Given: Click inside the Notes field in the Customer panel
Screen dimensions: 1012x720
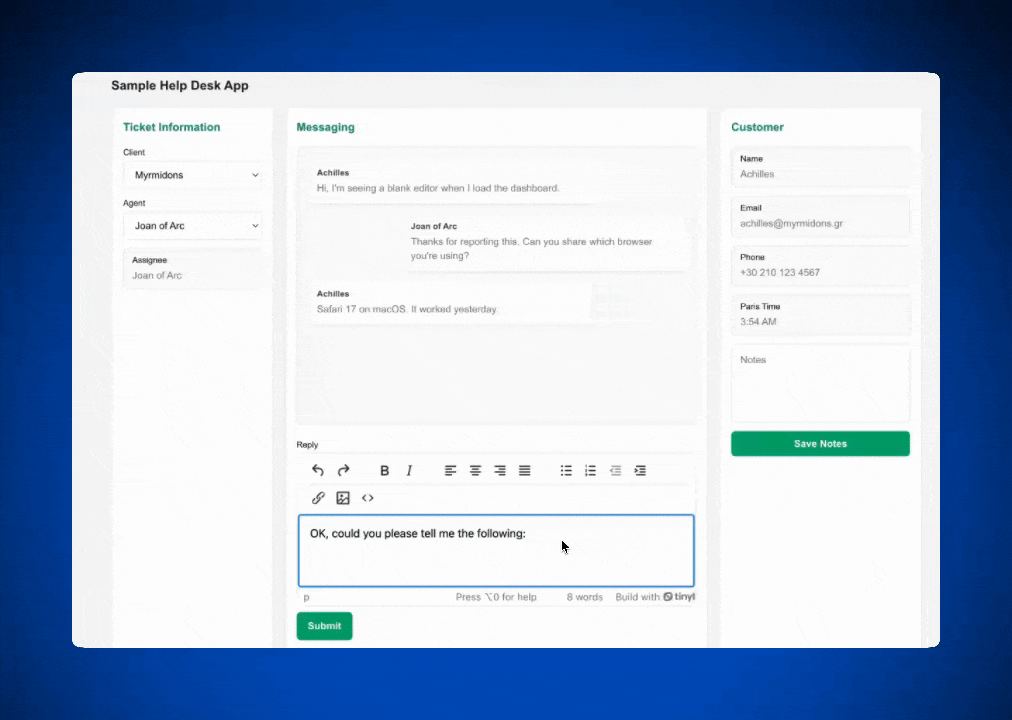Looking at the screenshot, I should (820, 385).
